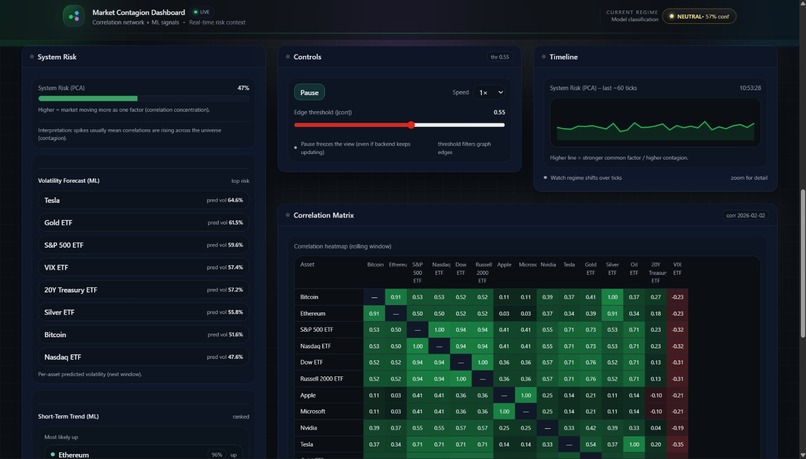Click the Correlation Matrix panel title

pos(323,215)
